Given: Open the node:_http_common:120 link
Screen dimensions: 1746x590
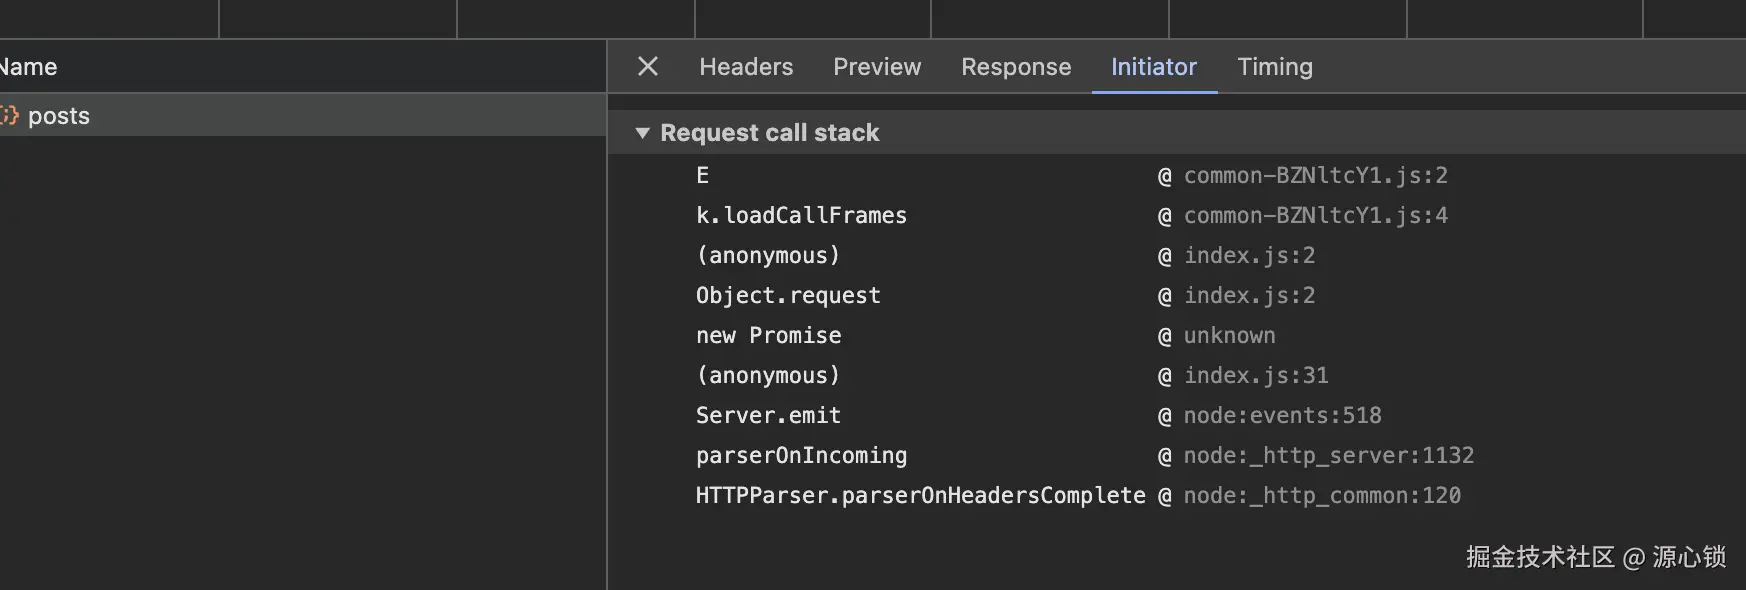Looking at the screenshot, I should (1322, 496).
